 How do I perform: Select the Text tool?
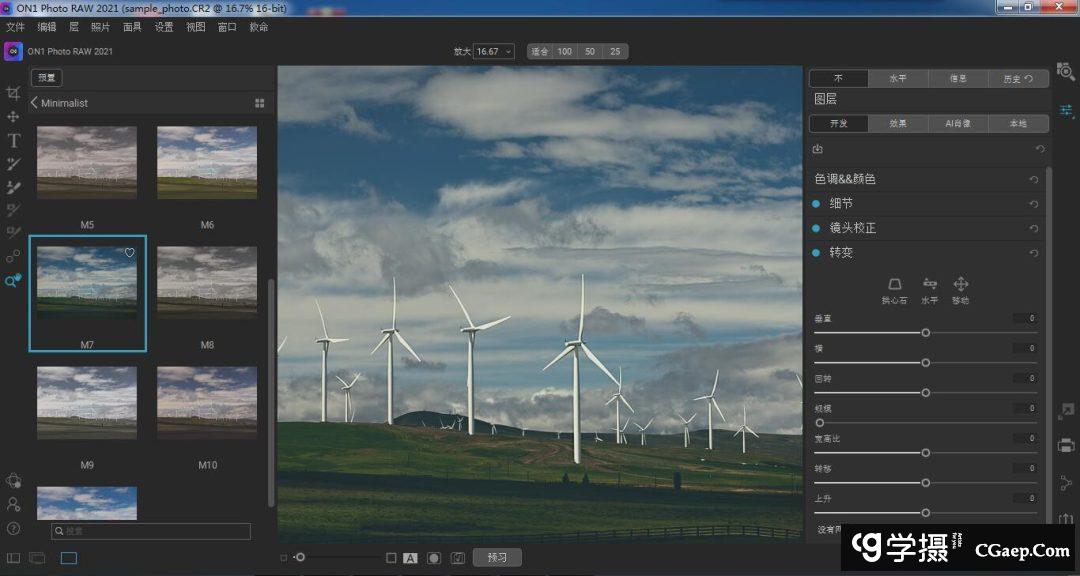tap(13, 141)
